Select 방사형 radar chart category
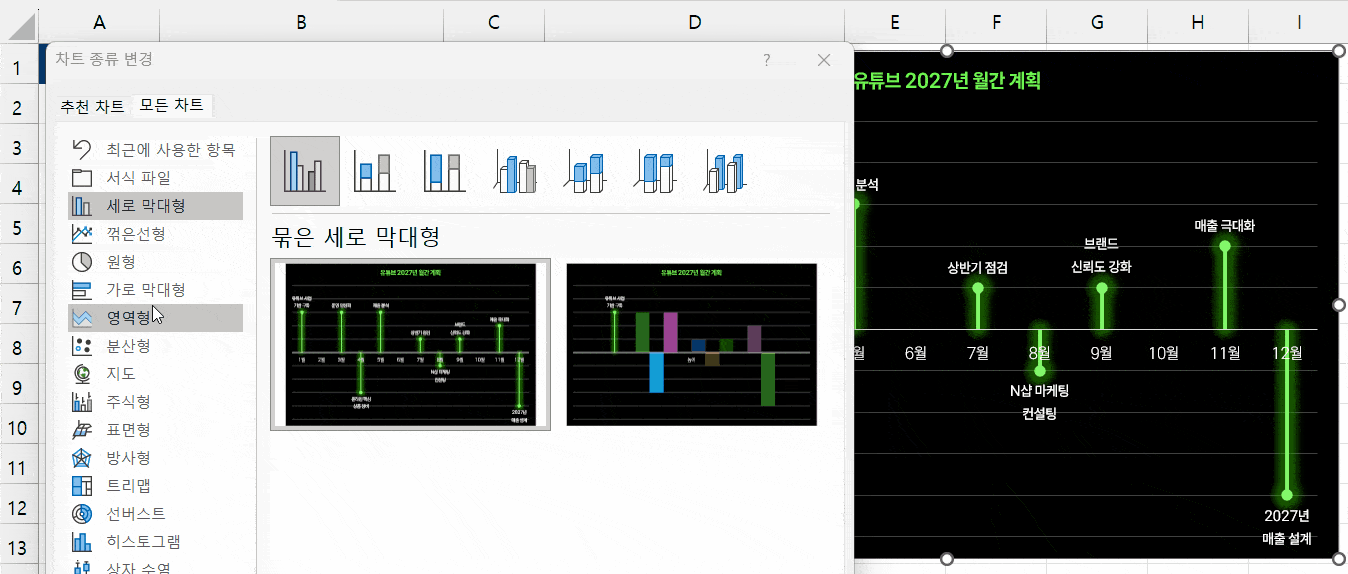Image resolution: width=1348 pixels, height=574 pixels. coord(128,458)
